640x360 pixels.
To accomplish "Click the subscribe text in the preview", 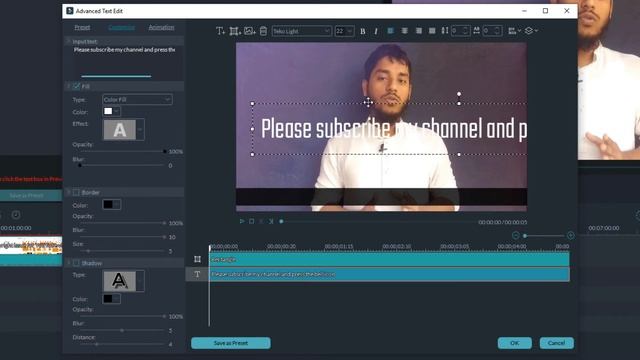I will pos(353,129).
